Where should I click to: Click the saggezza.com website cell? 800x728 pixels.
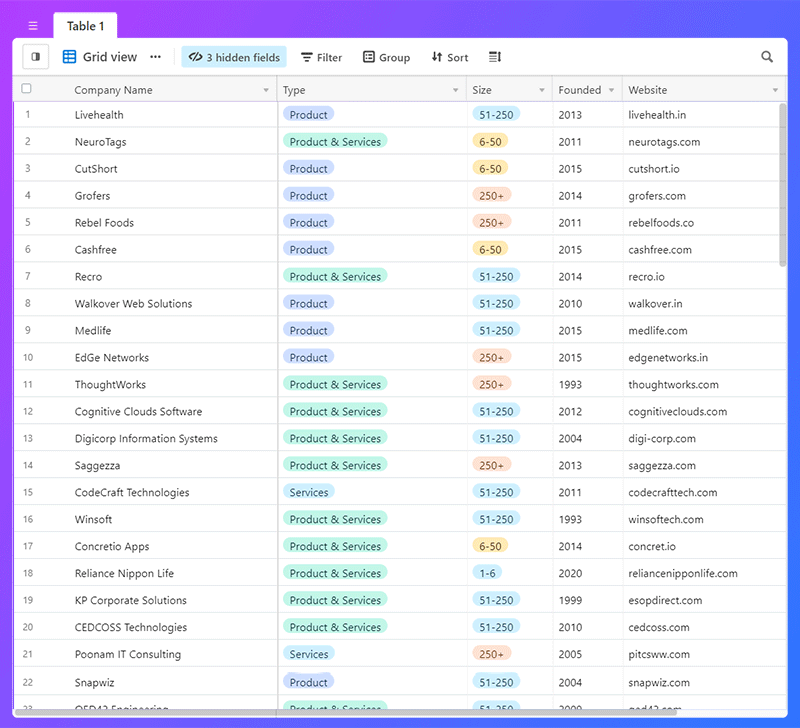[704, 465]
